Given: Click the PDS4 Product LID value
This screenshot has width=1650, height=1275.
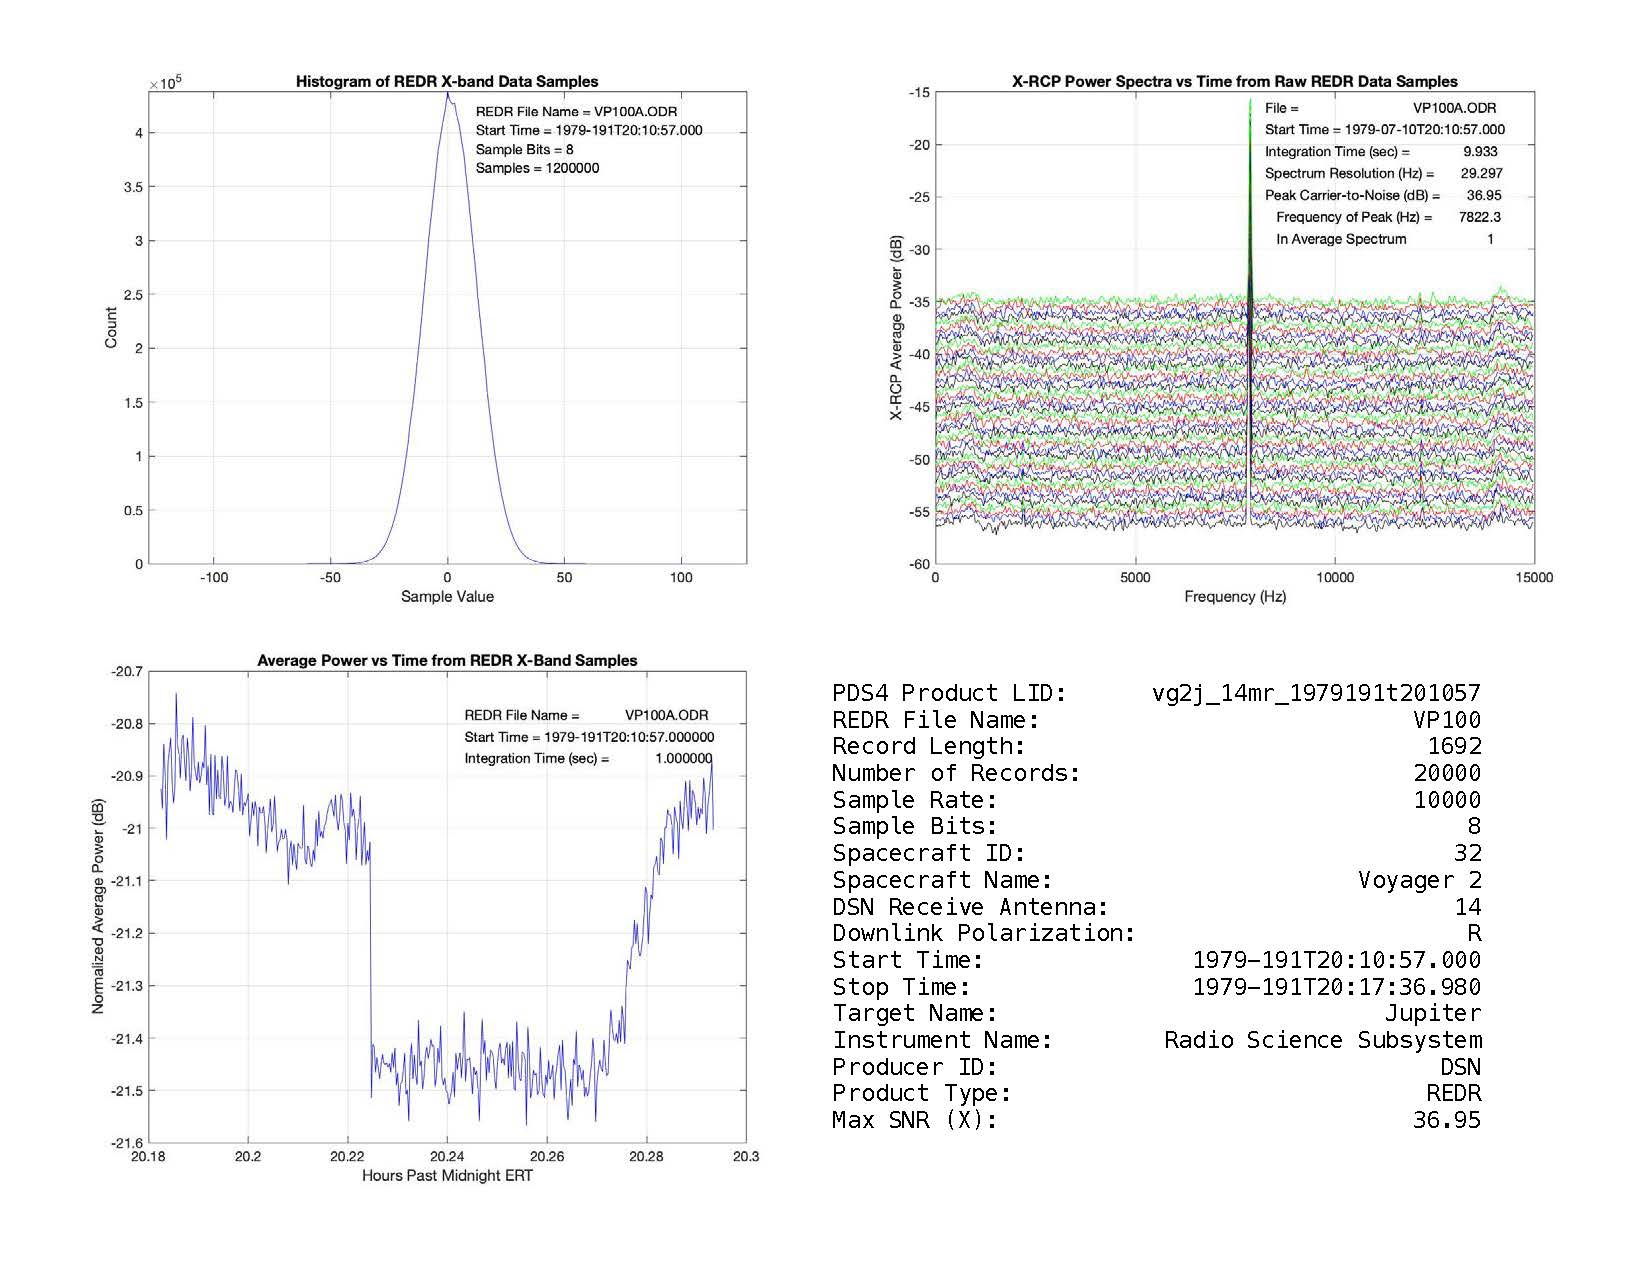Looking at the screenshot, I should click(1316, 693).
